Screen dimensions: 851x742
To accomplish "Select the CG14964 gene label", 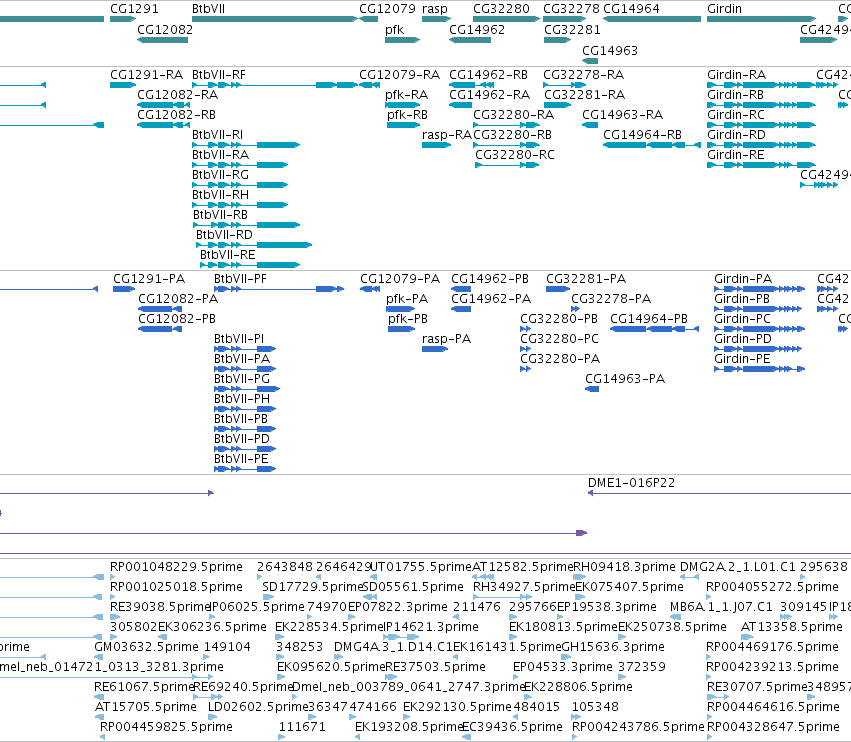I will tap(631, 9).
